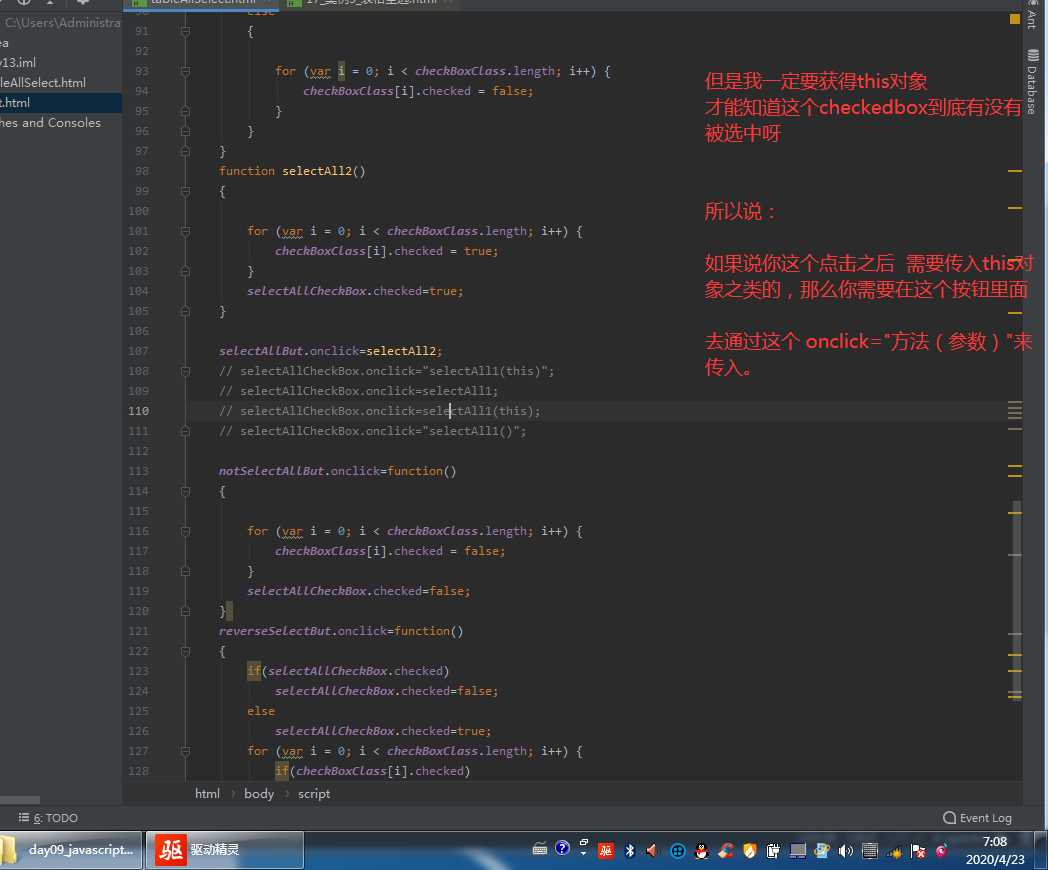Collapse the for loop at line 116
This screenshot has height=870, width=1048.
186,532
